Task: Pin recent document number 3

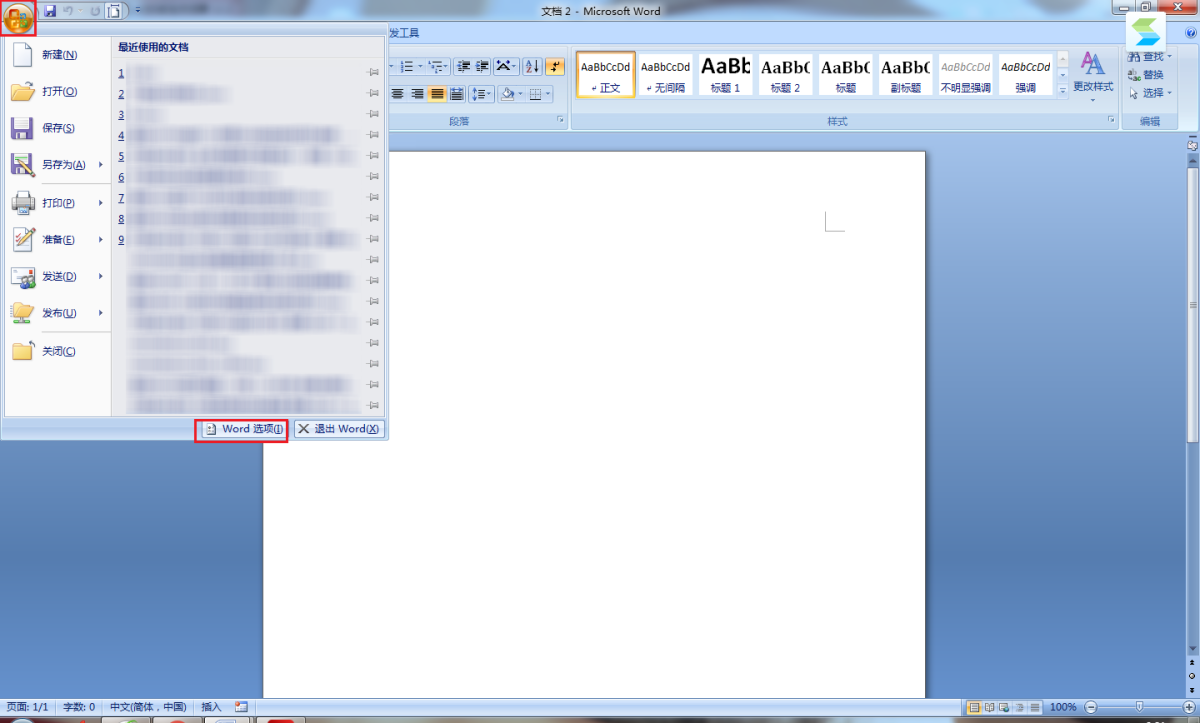Action: click(373, 114)
